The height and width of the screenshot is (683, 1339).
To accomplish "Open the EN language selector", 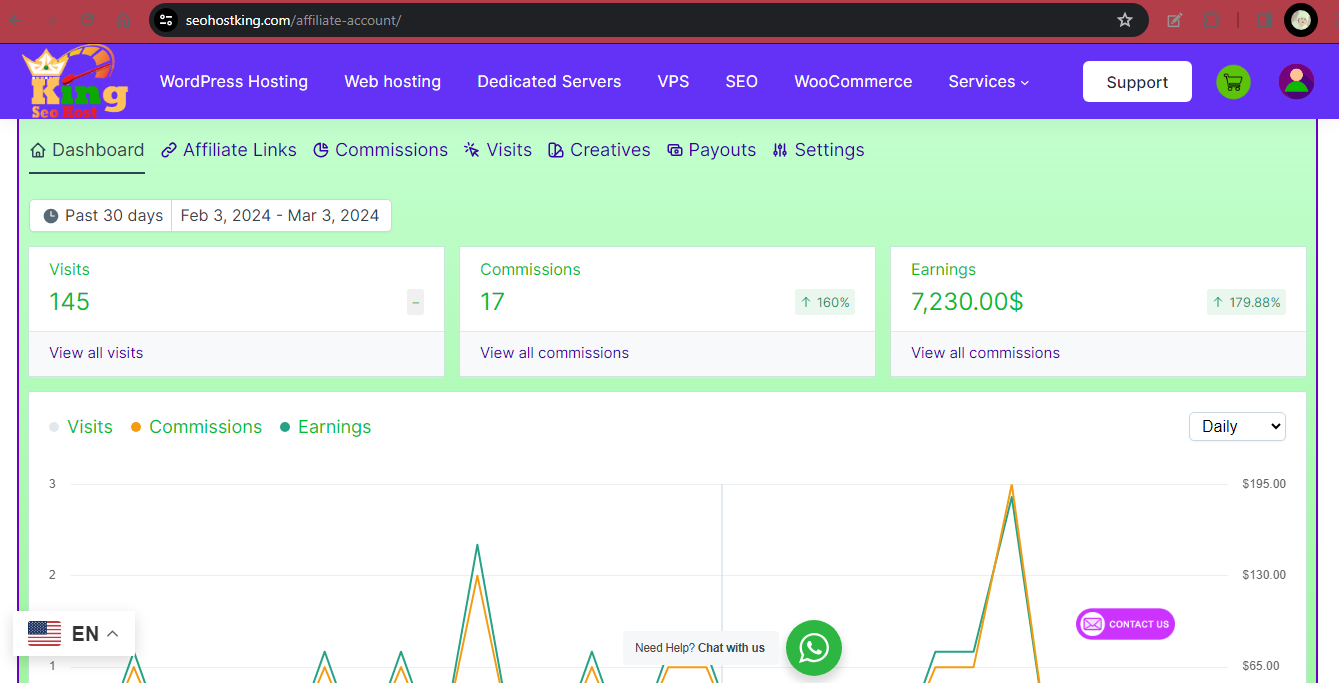I will (x=74, y=634).
